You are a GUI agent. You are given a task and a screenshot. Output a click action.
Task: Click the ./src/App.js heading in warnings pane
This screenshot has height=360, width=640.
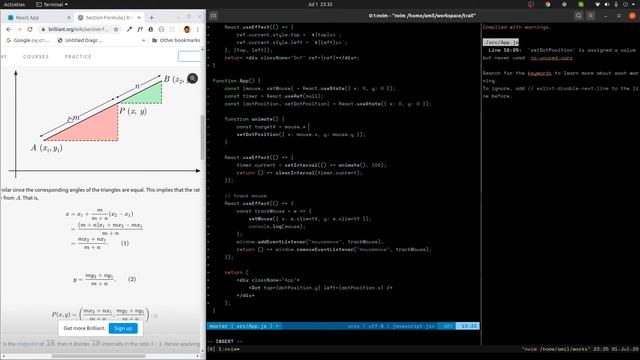click(501, 42)
